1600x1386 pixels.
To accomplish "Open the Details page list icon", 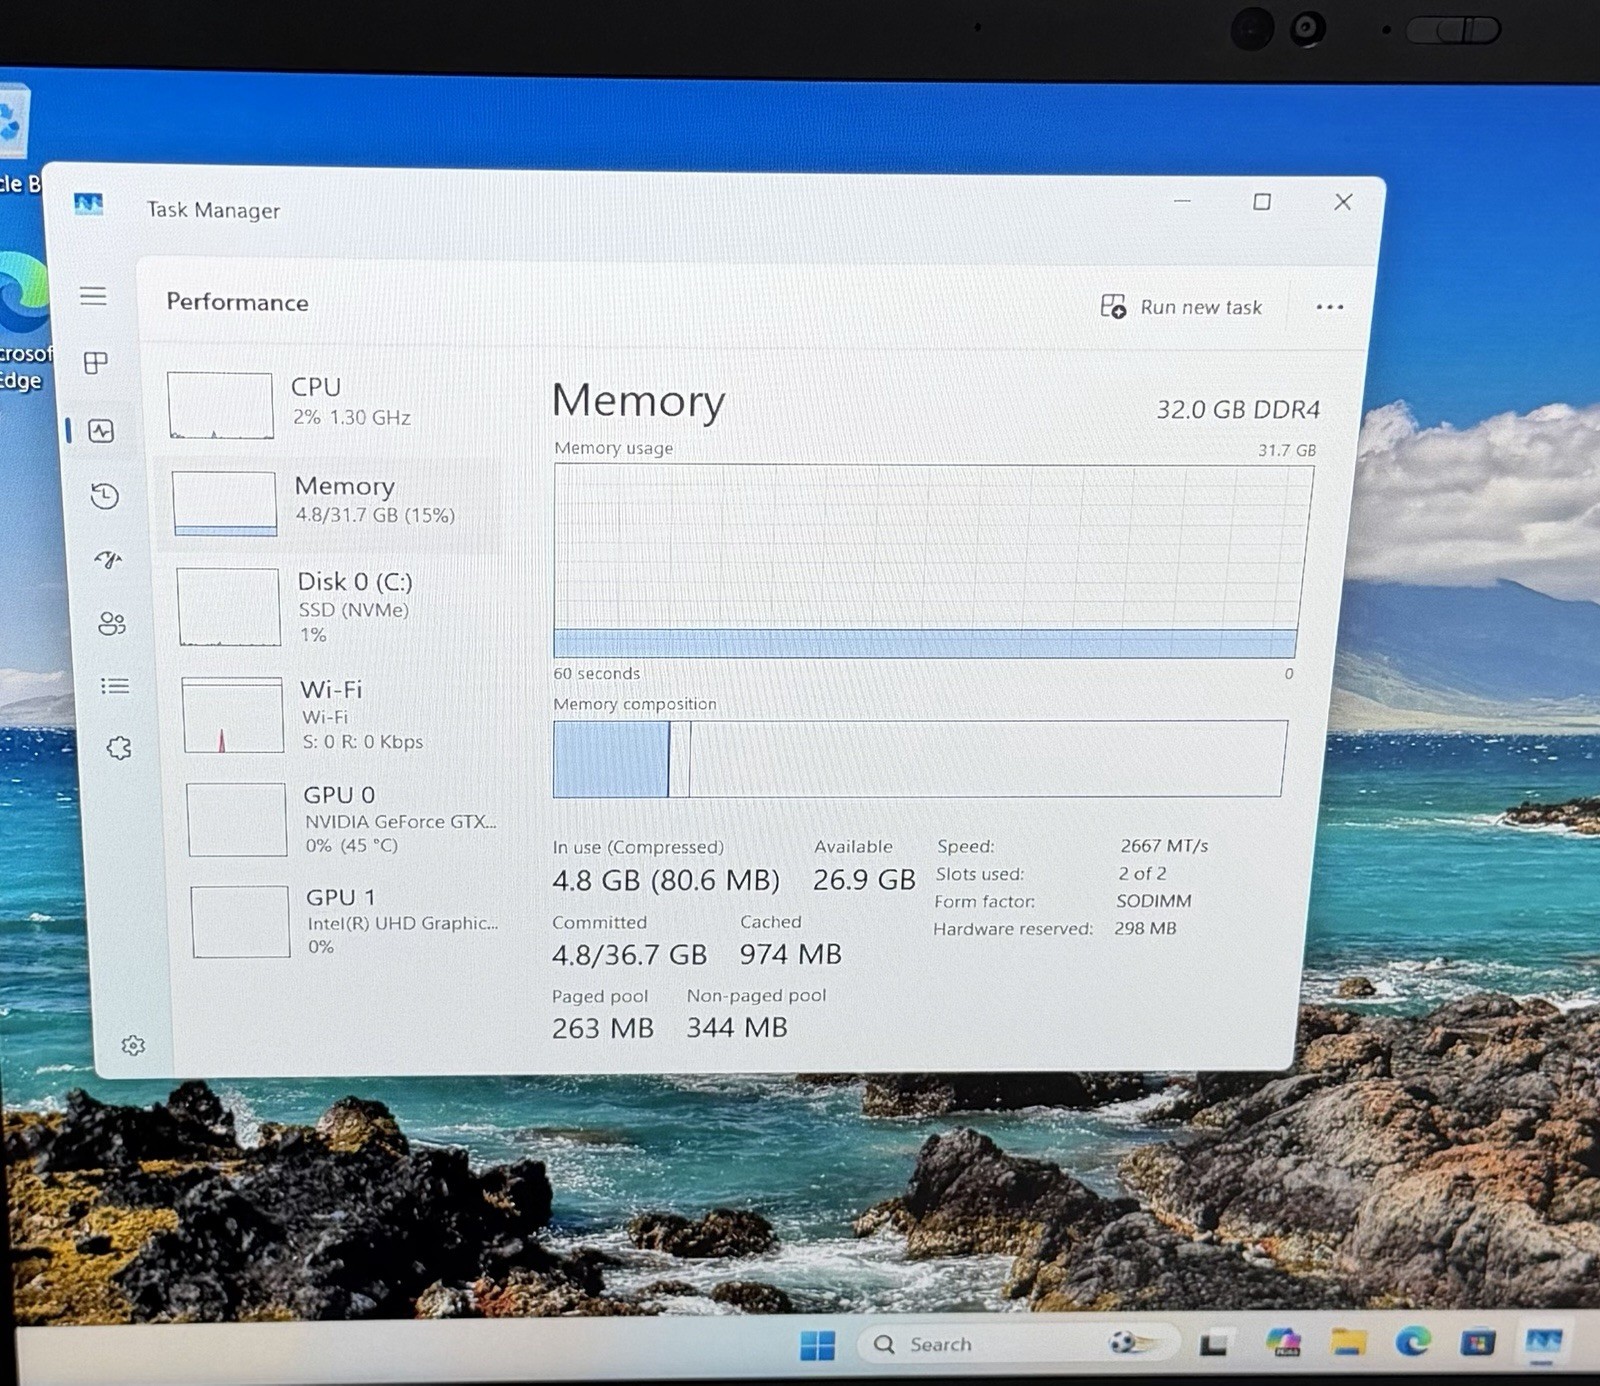I will click(115, 686).
